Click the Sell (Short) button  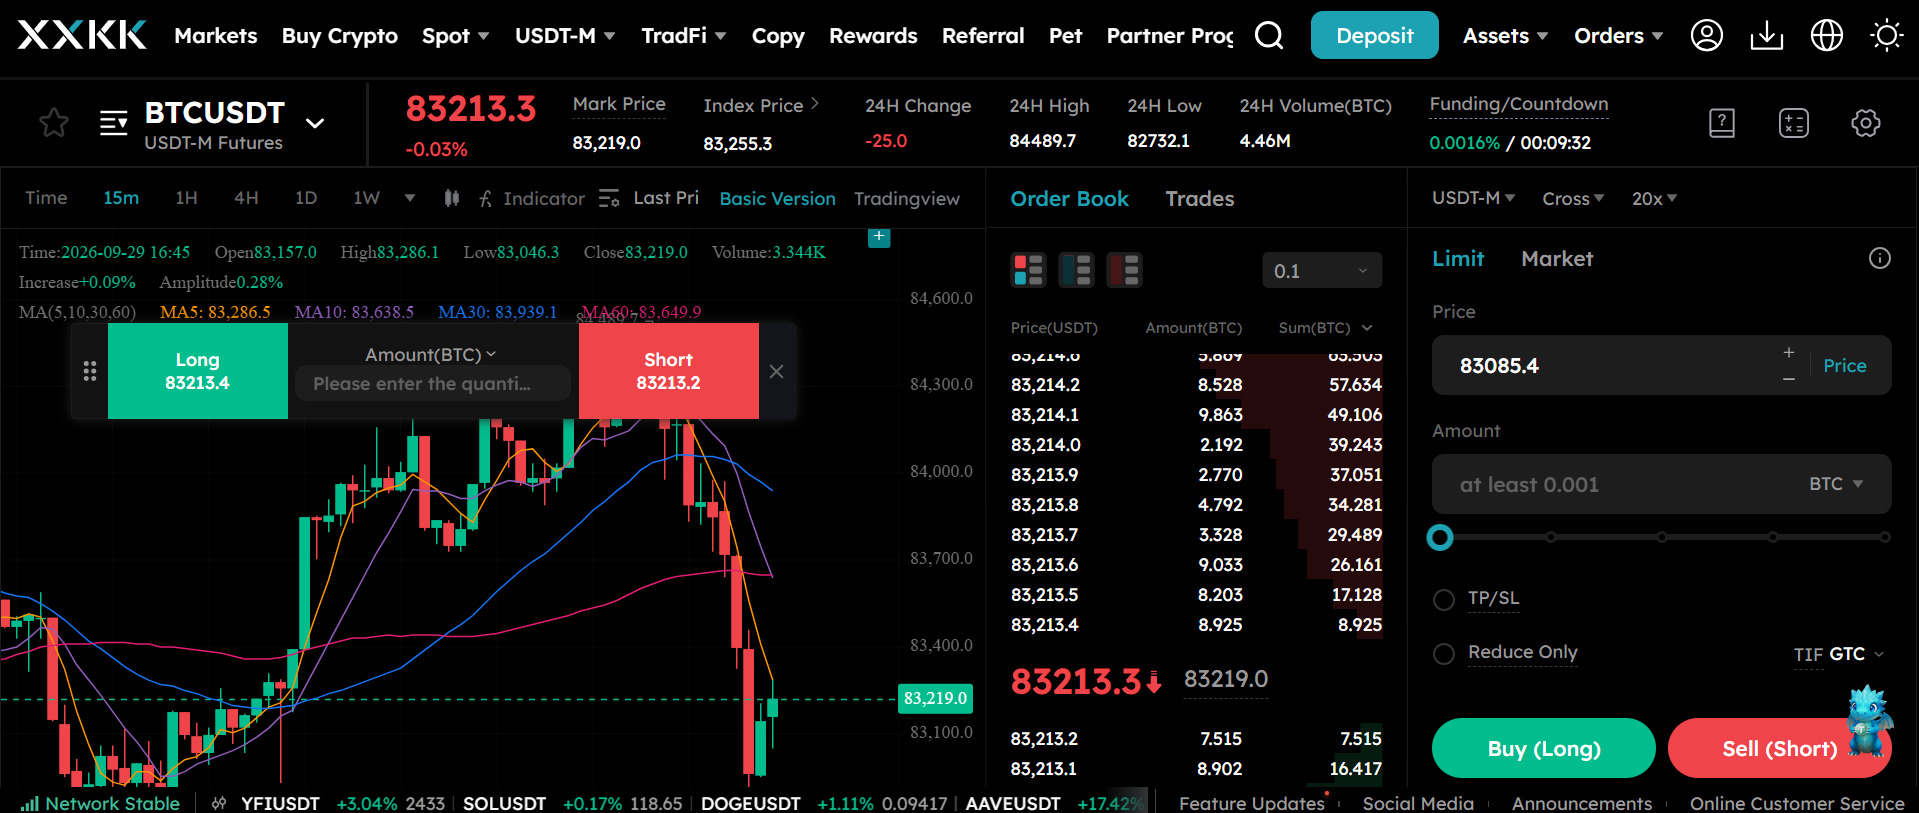coord(1779,748)
